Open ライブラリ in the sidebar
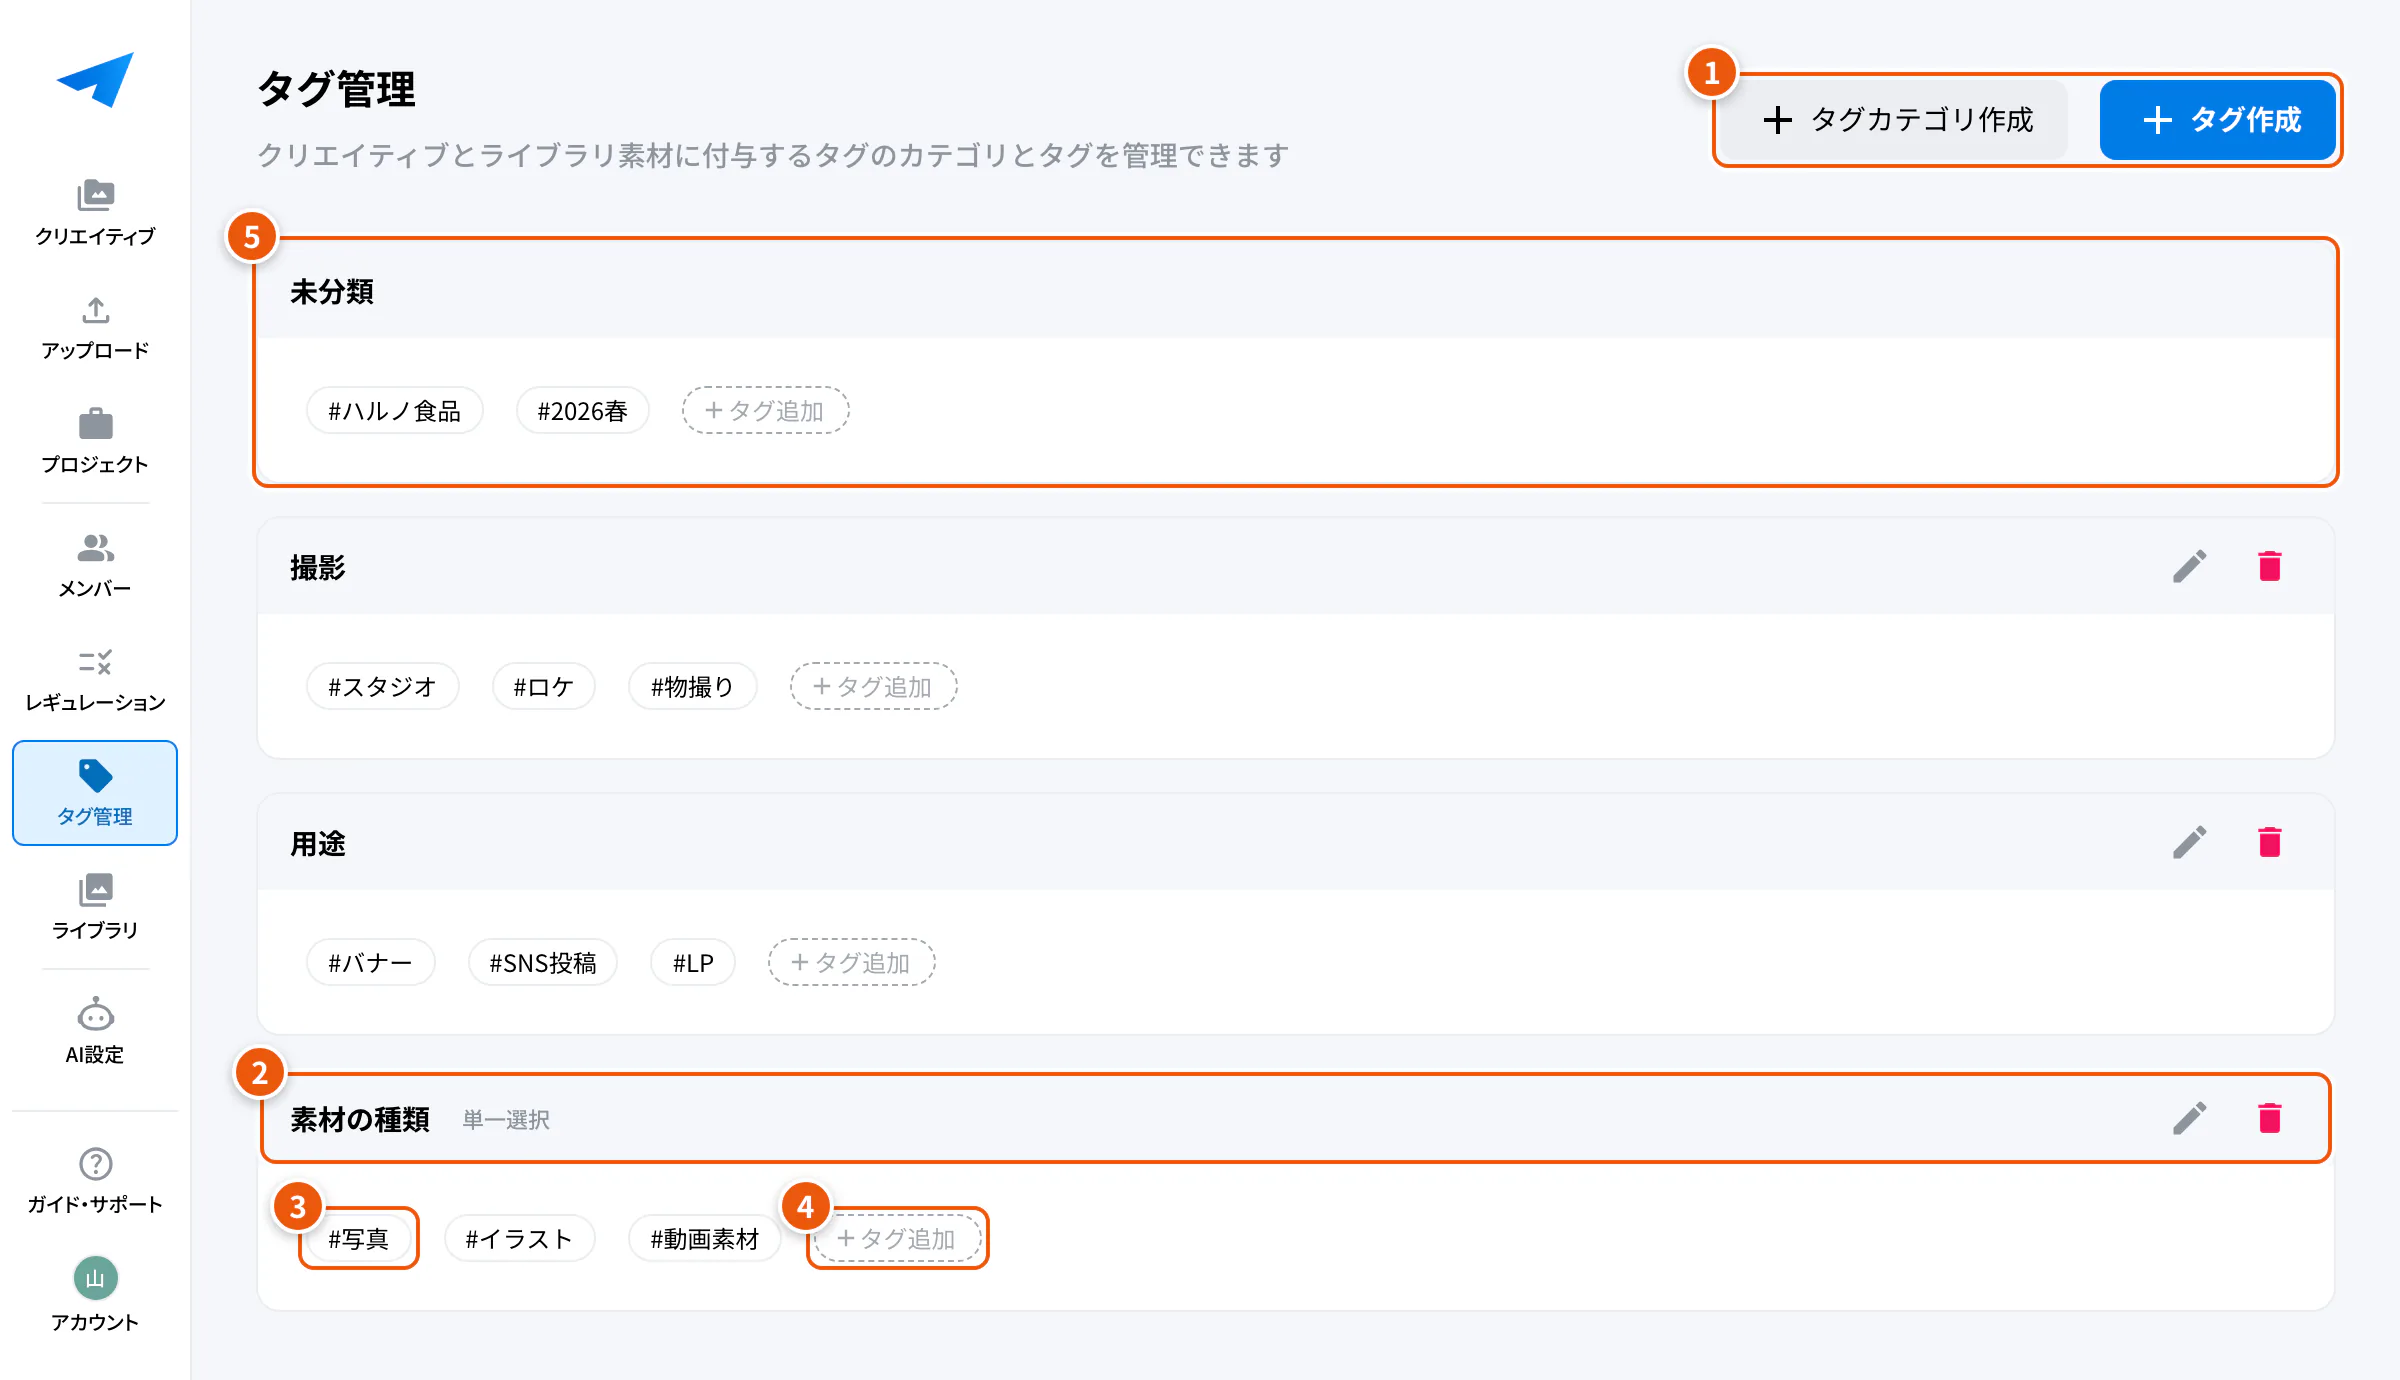Image resolution: width=2400 pixels, height=1380 pixels. pos(95,907)
